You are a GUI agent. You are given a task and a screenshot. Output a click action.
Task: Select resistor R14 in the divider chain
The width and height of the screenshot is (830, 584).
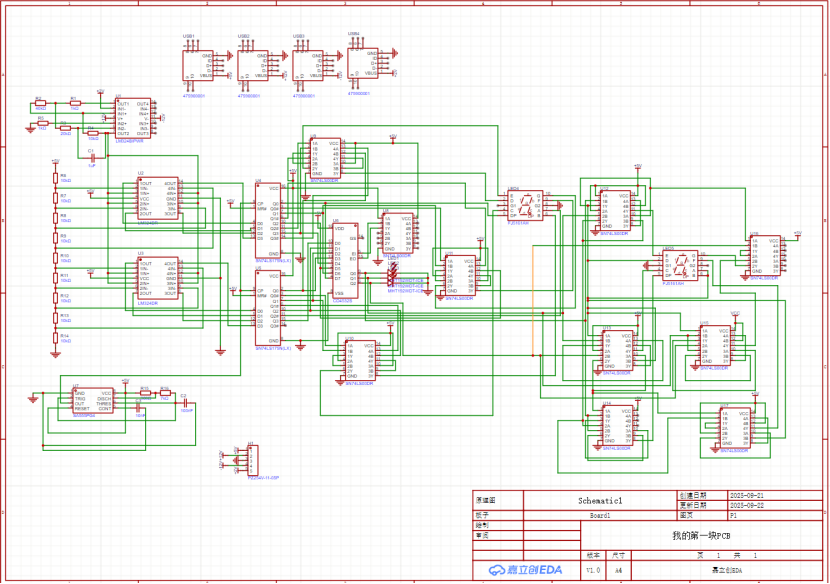(x=55, y=338)
